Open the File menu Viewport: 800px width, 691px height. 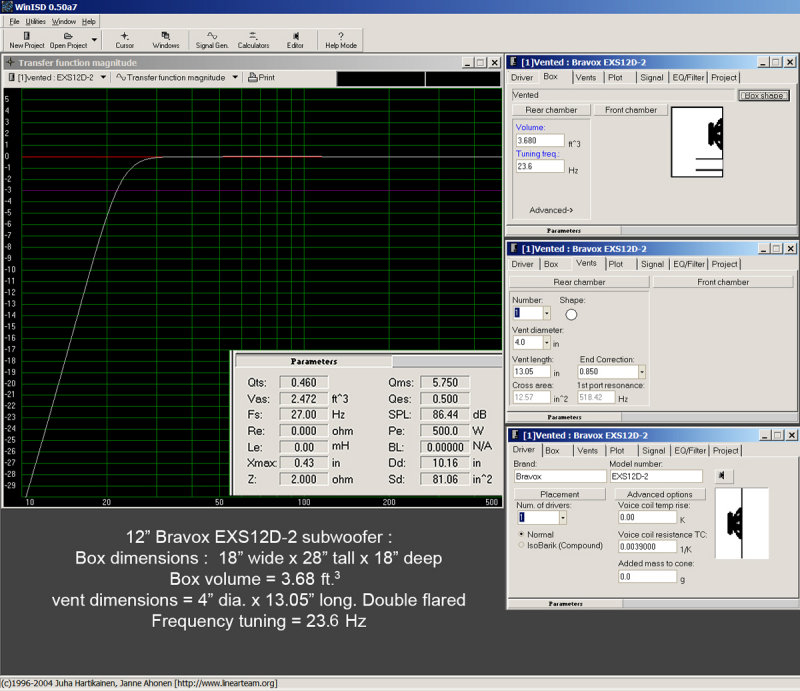coord(14,21)
